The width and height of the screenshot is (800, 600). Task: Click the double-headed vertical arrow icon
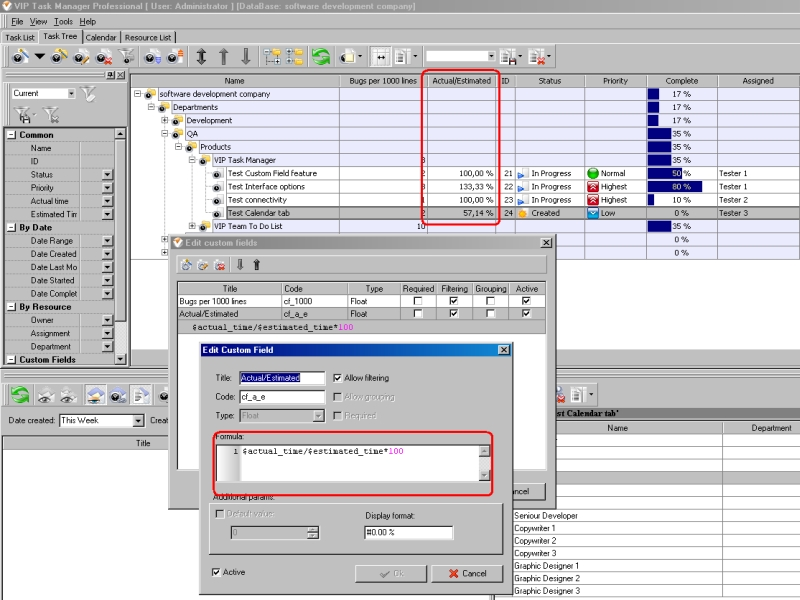pos(201,56)
